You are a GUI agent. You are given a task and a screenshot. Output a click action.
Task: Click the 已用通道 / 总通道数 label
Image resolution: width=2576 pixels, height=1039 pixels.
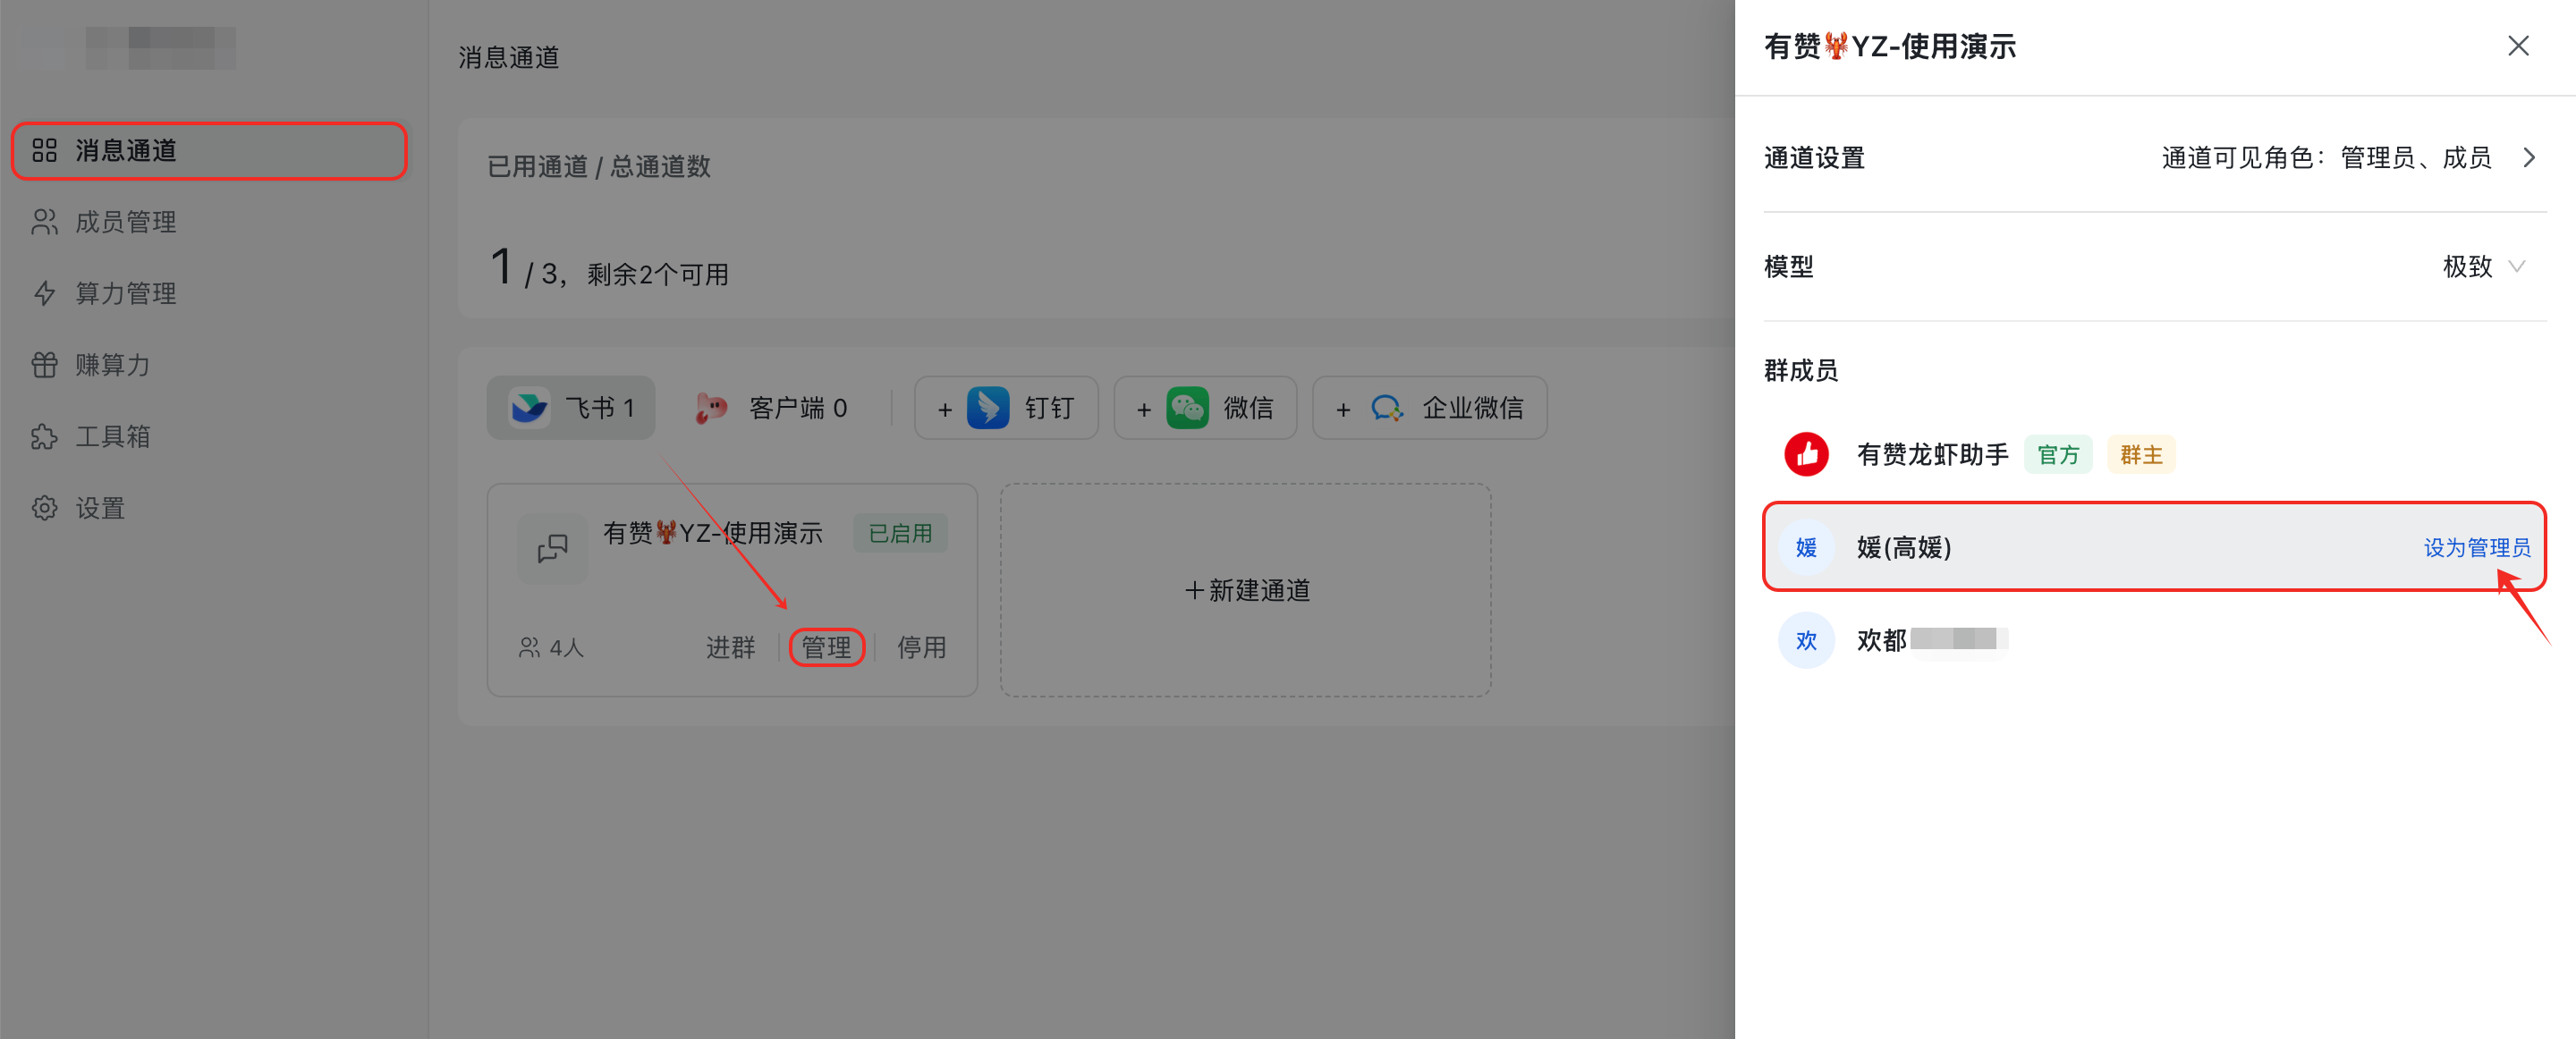click(598, 167)
